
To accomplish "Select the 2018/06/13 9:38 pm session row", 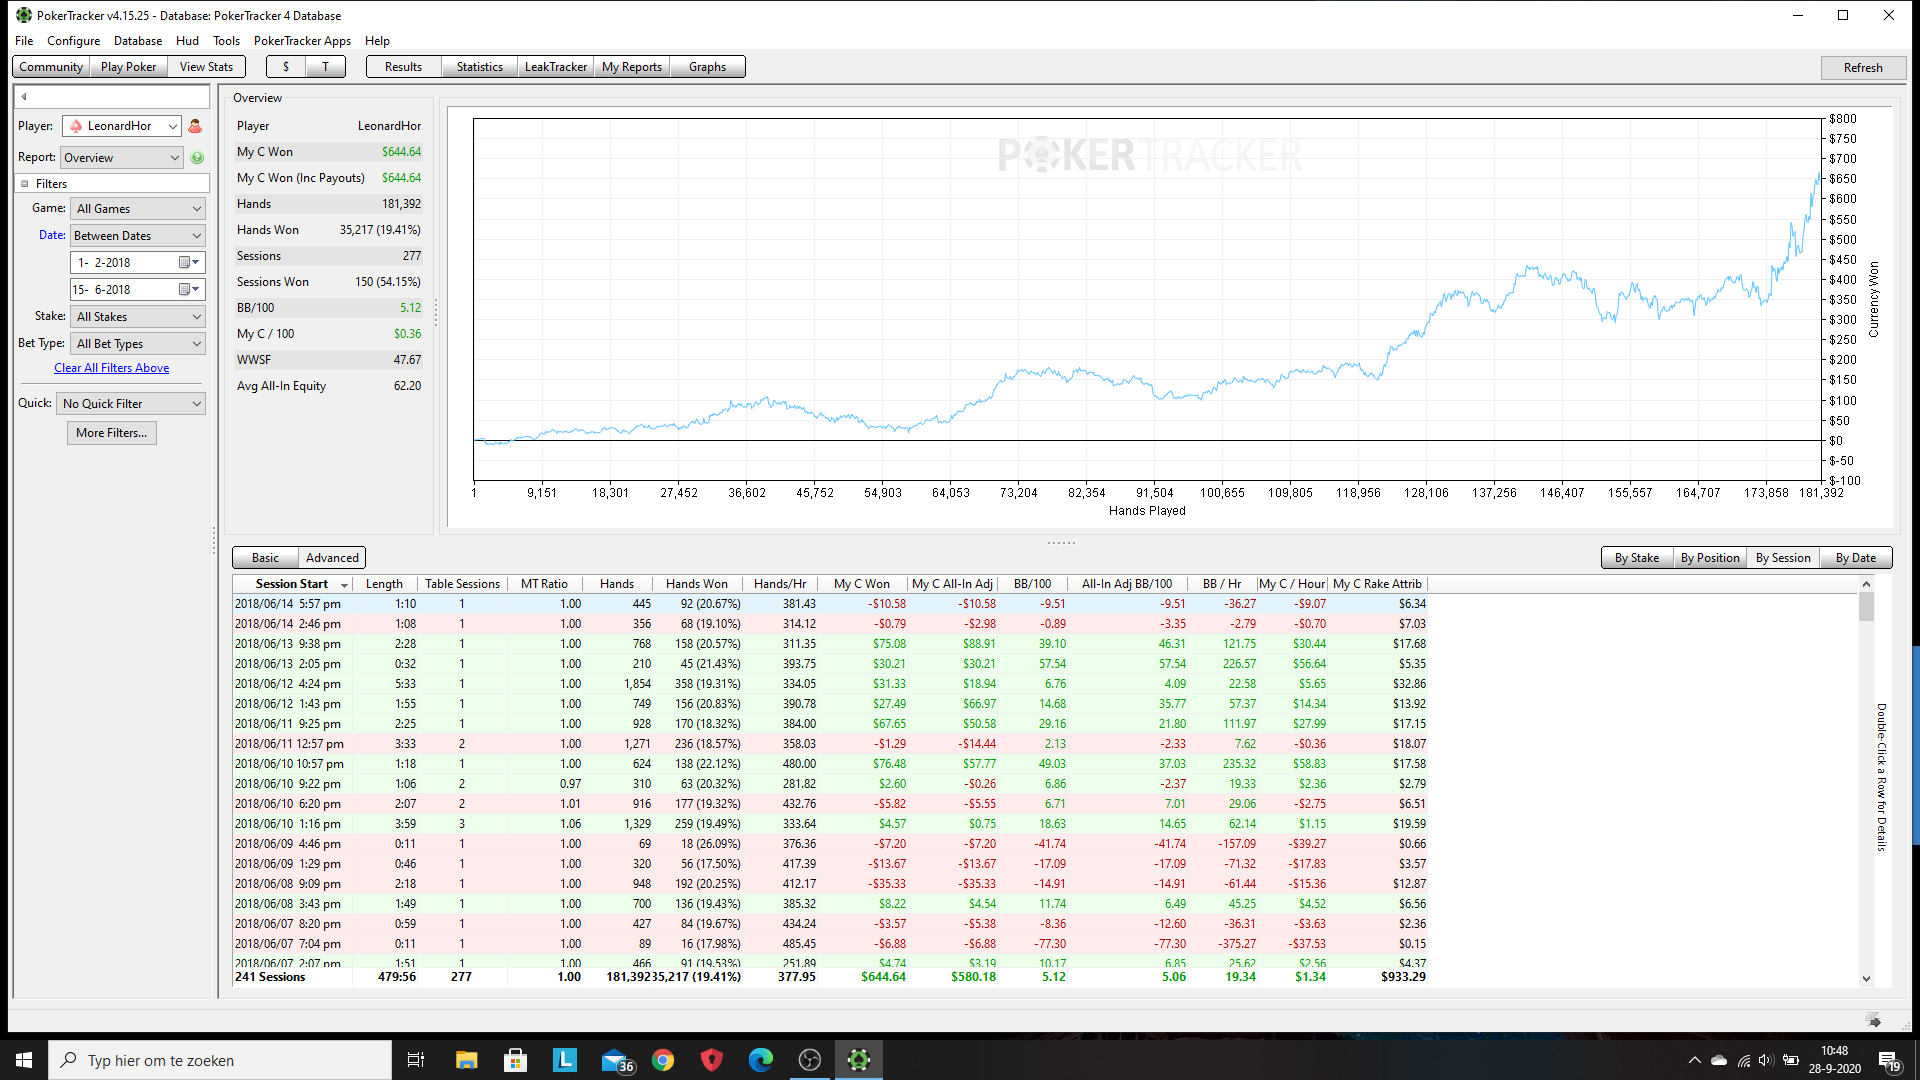I will [x=830, y=644].
